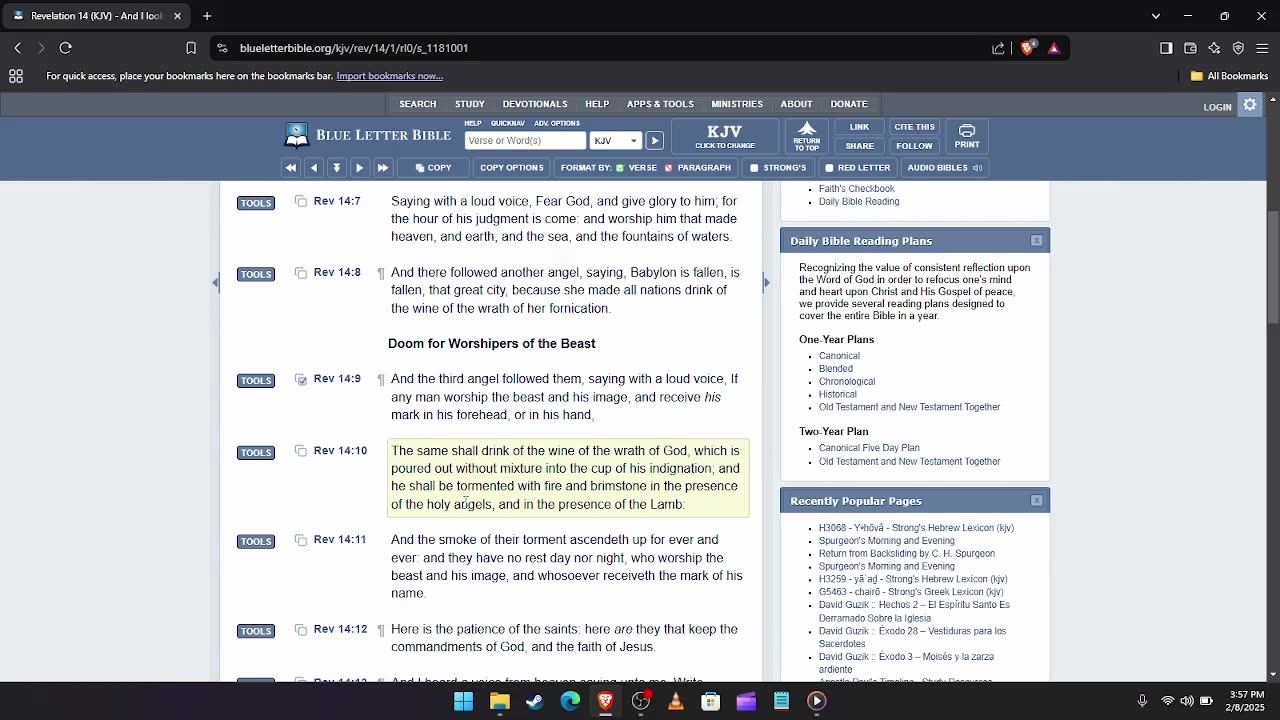Open the KJV version dropdown

[615, 141]
